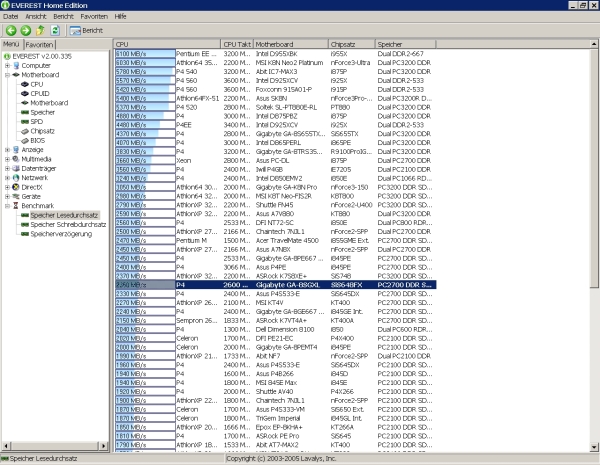The height and width of the screenshot is (465, 600).
Task: Select the Chipsatz icon in tree
Action: [x=25, y=131]
